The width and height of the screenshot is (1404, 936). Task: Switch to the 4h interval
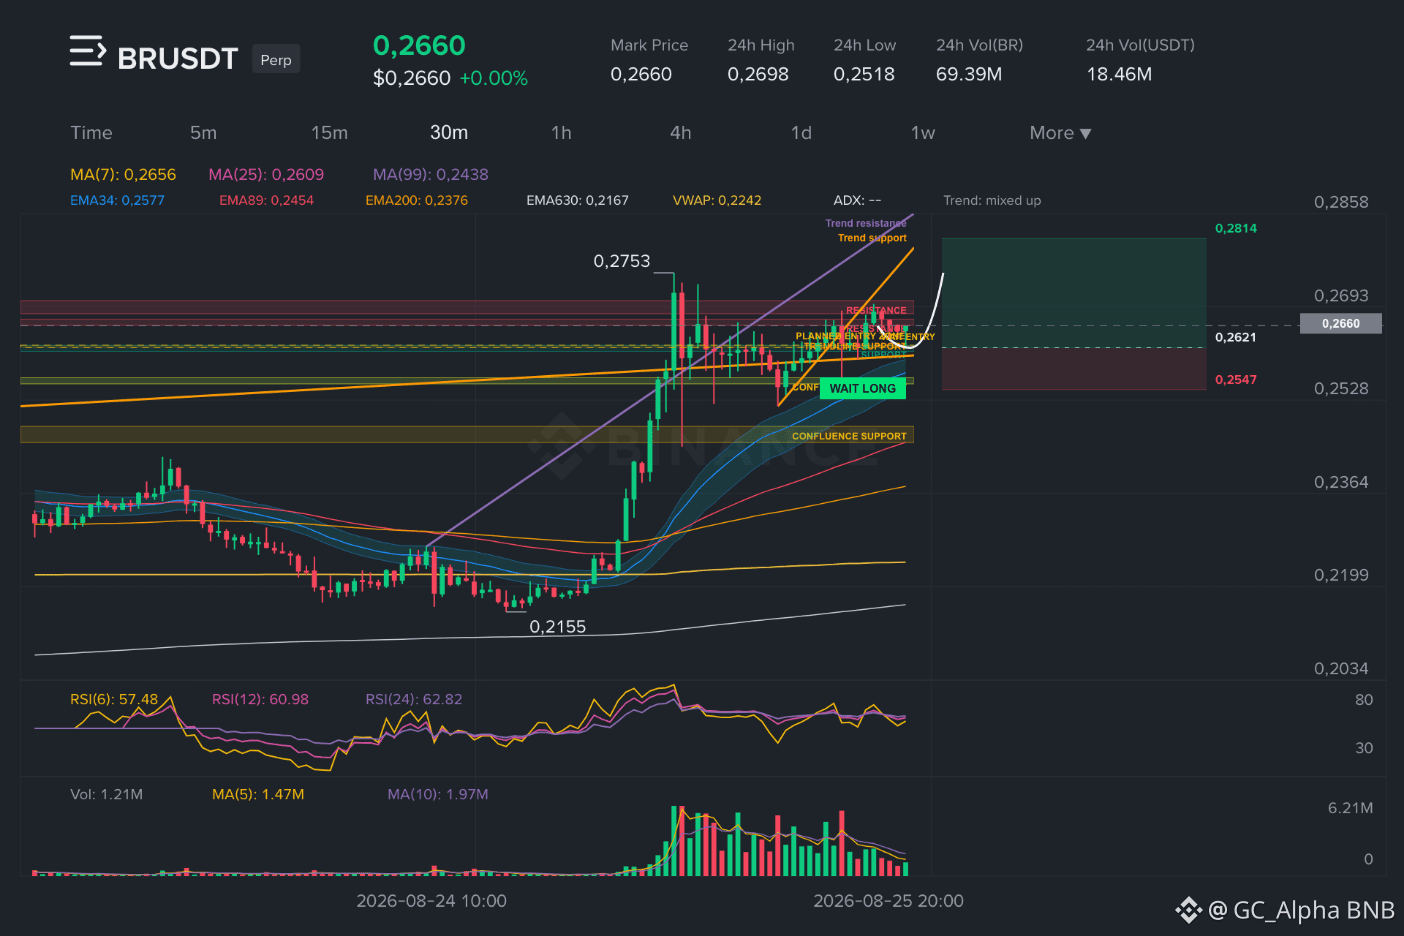point(681,133)
